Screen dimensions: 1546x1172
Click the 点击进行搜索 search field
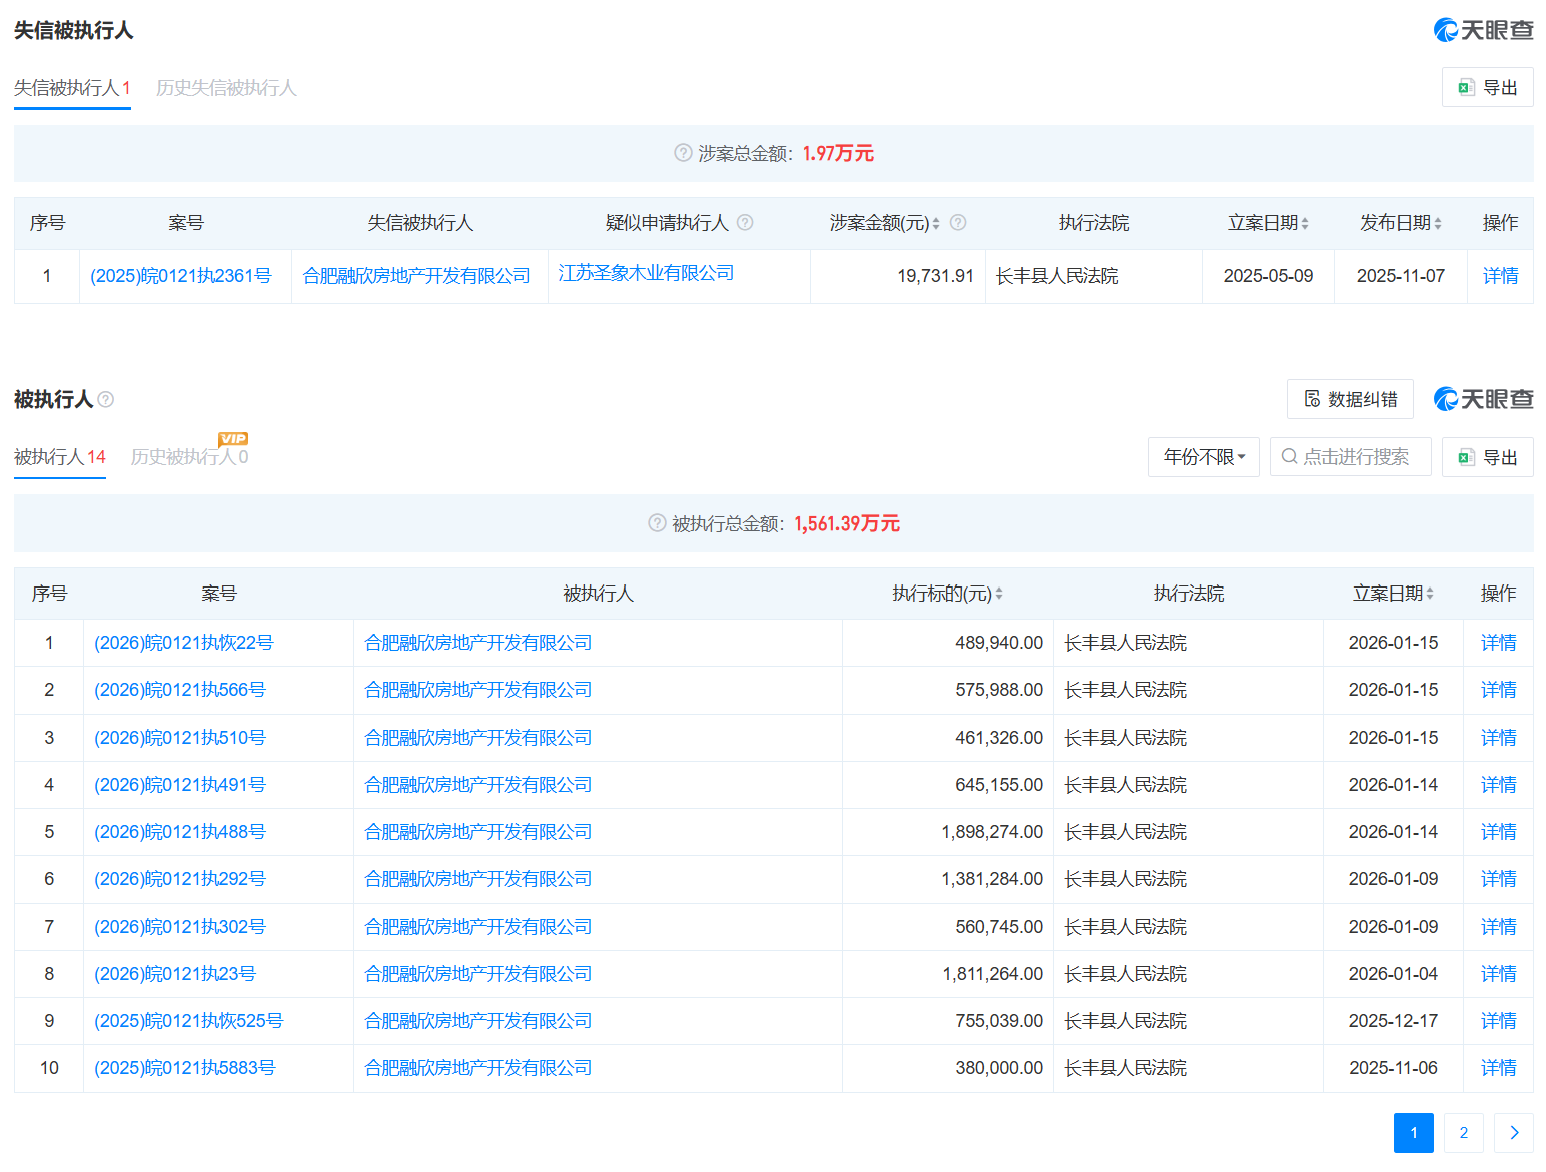tap(1351, 457)
